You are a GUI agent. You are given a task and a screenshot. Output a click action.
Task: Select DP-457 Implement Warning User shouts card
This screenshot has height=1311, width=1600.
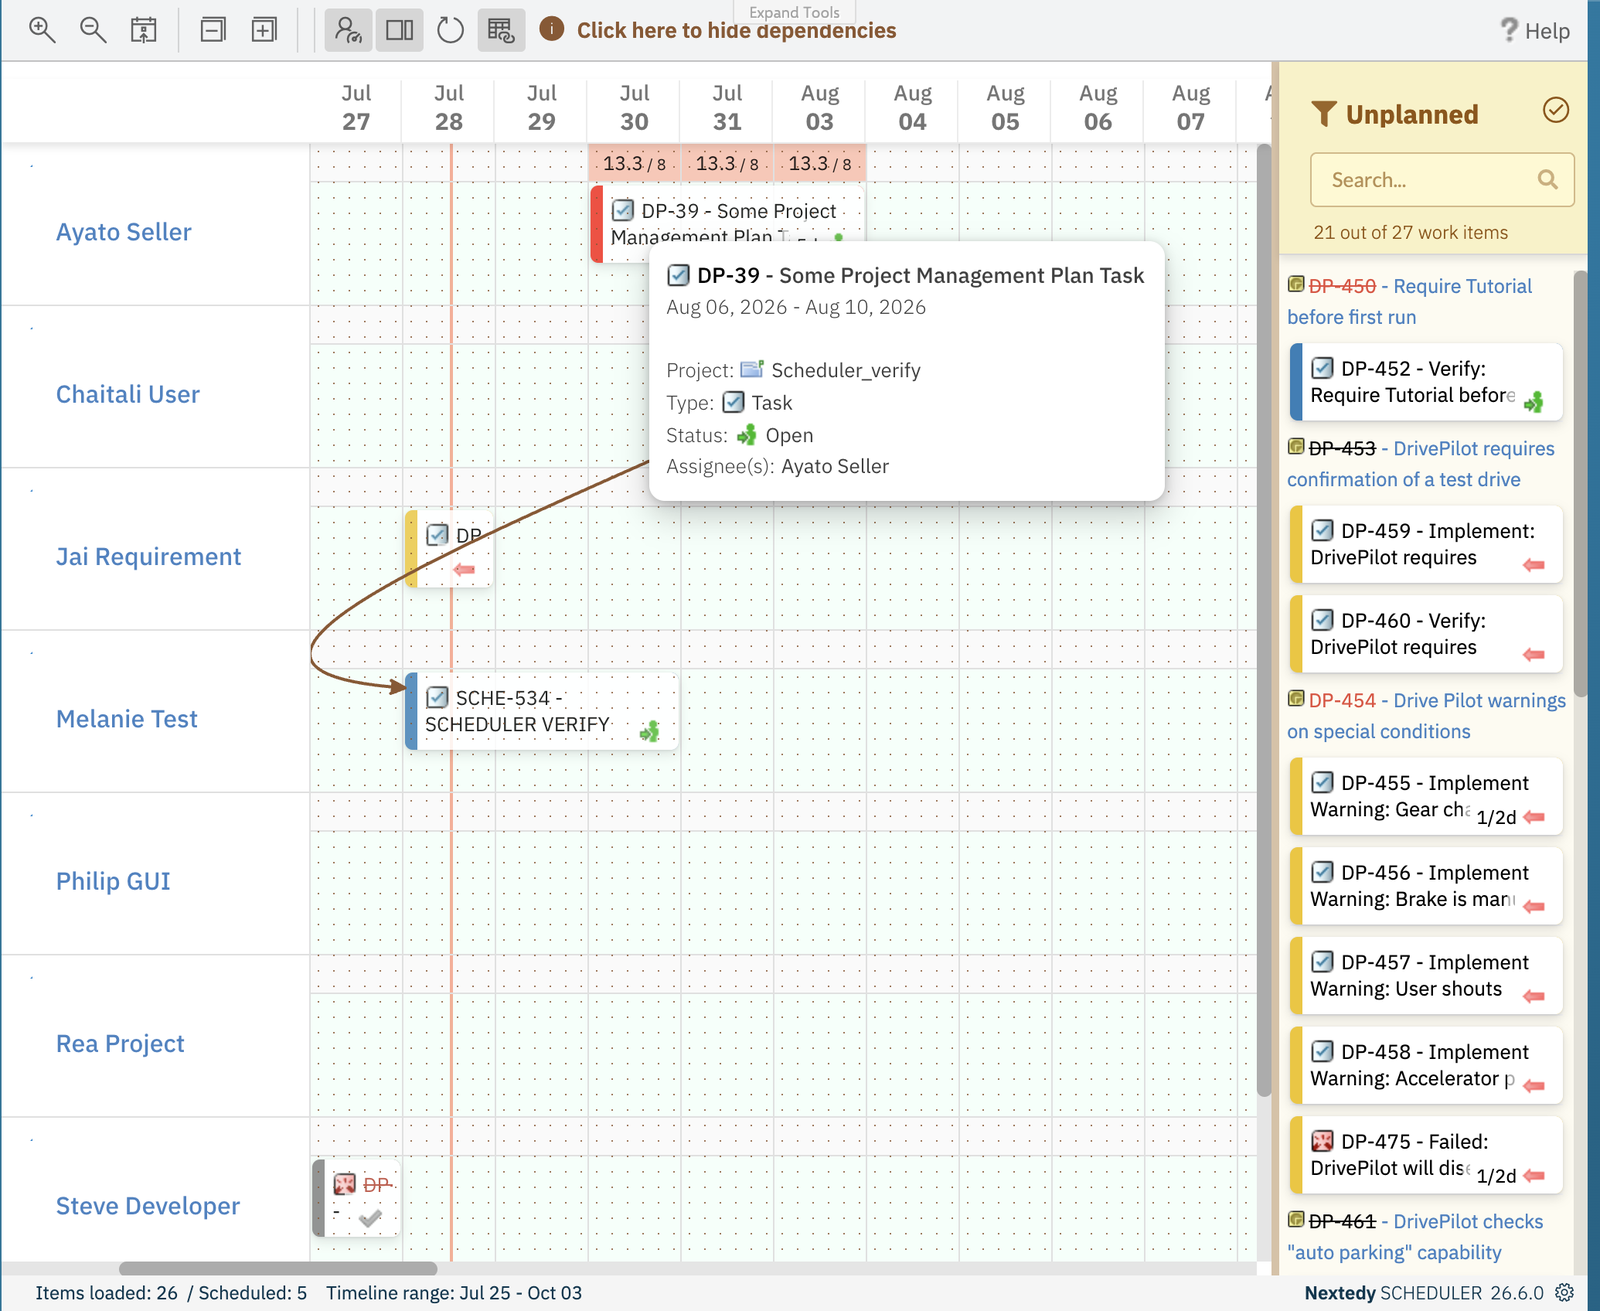point(1426,975)
